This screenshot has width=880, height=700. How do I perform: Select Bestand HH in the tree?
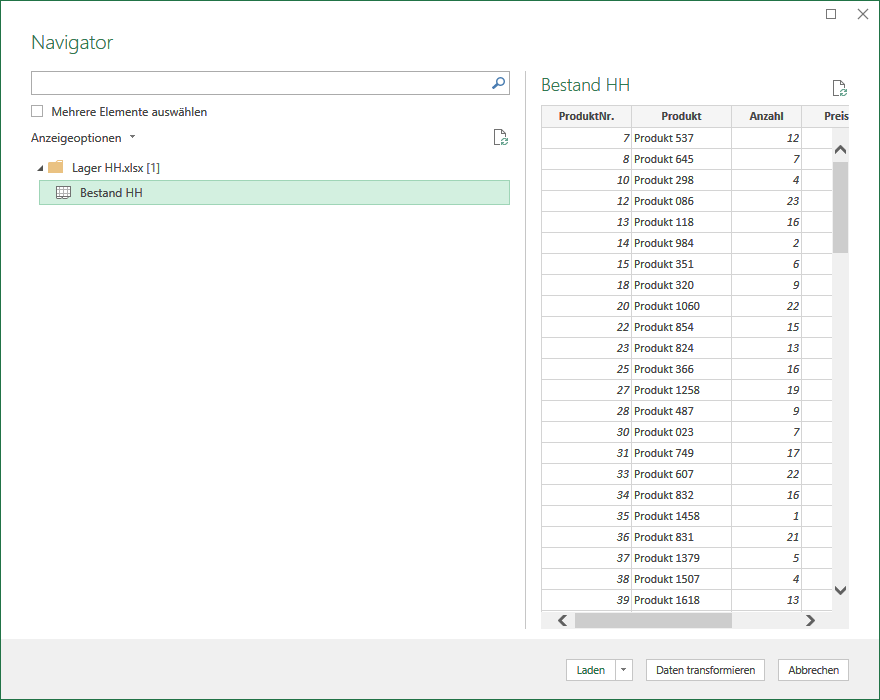(x=274, y=193)
